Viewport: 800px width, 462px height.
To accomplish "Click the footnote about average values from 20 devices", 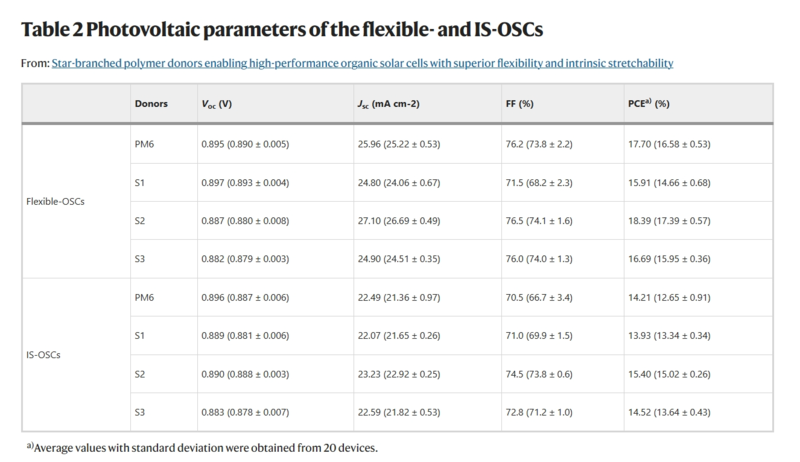I will point(203,446).
